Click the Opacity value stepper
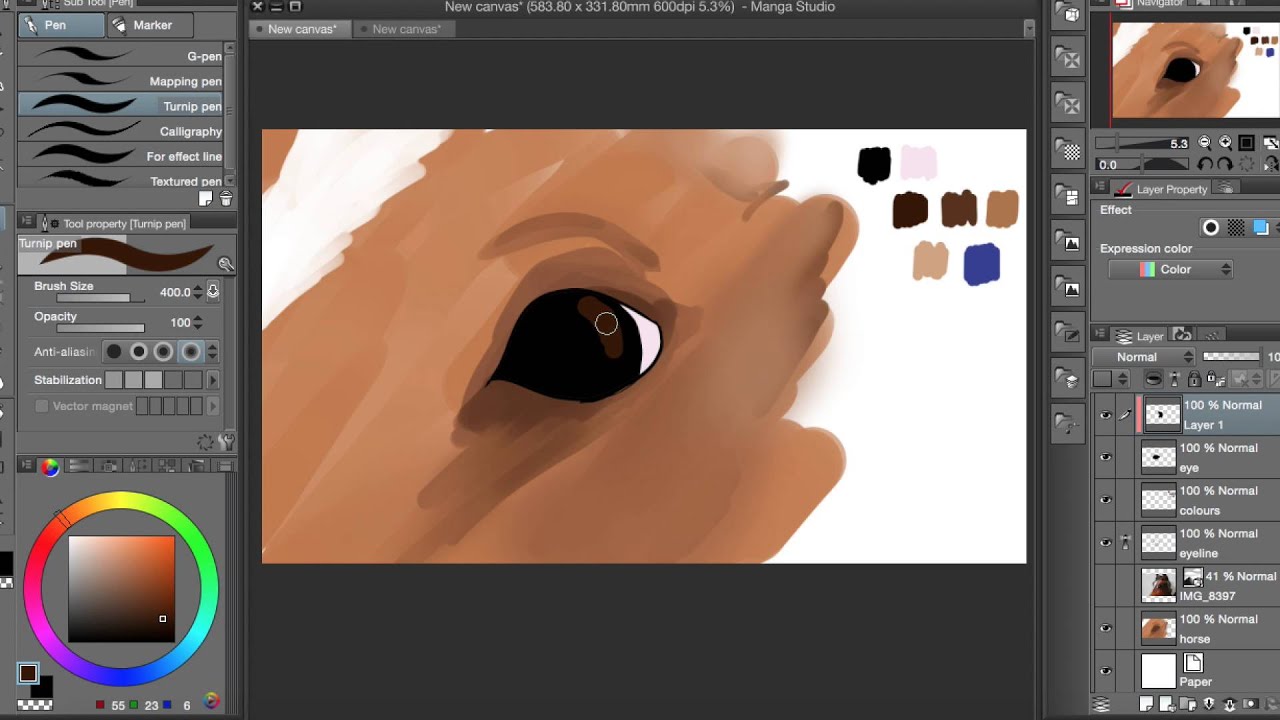The width and height of the screenshot is (1280, 720). click(x=197, y=322)
